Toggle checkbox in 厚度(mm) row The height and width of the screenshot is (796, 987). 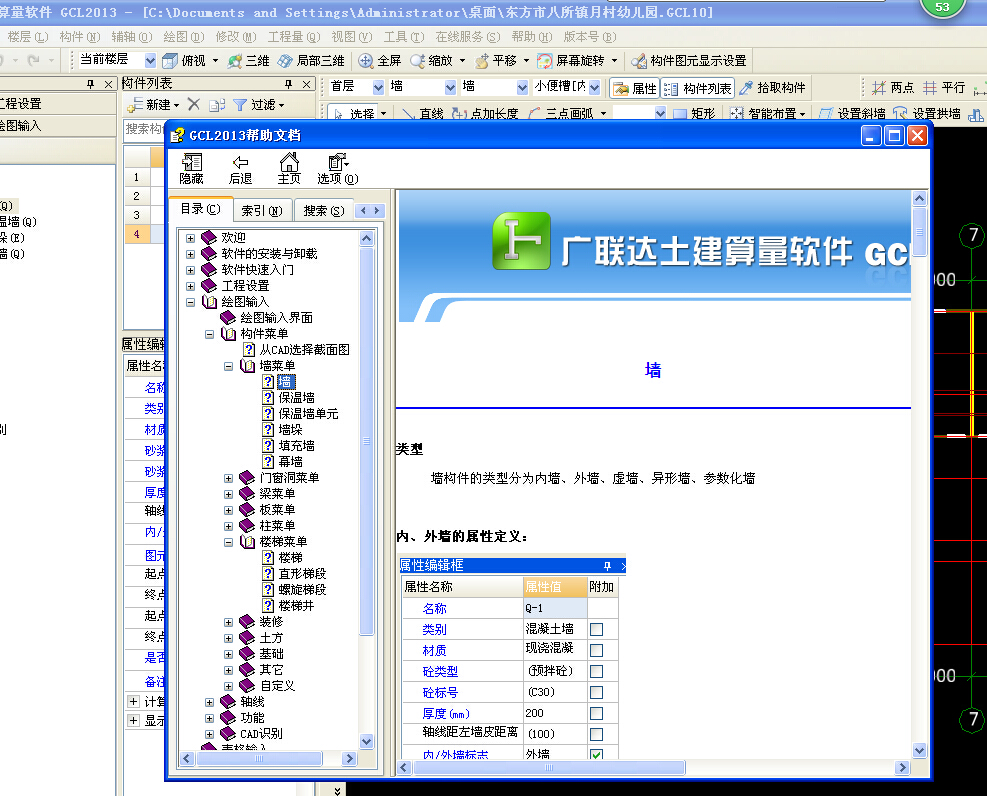pos(596,714)
